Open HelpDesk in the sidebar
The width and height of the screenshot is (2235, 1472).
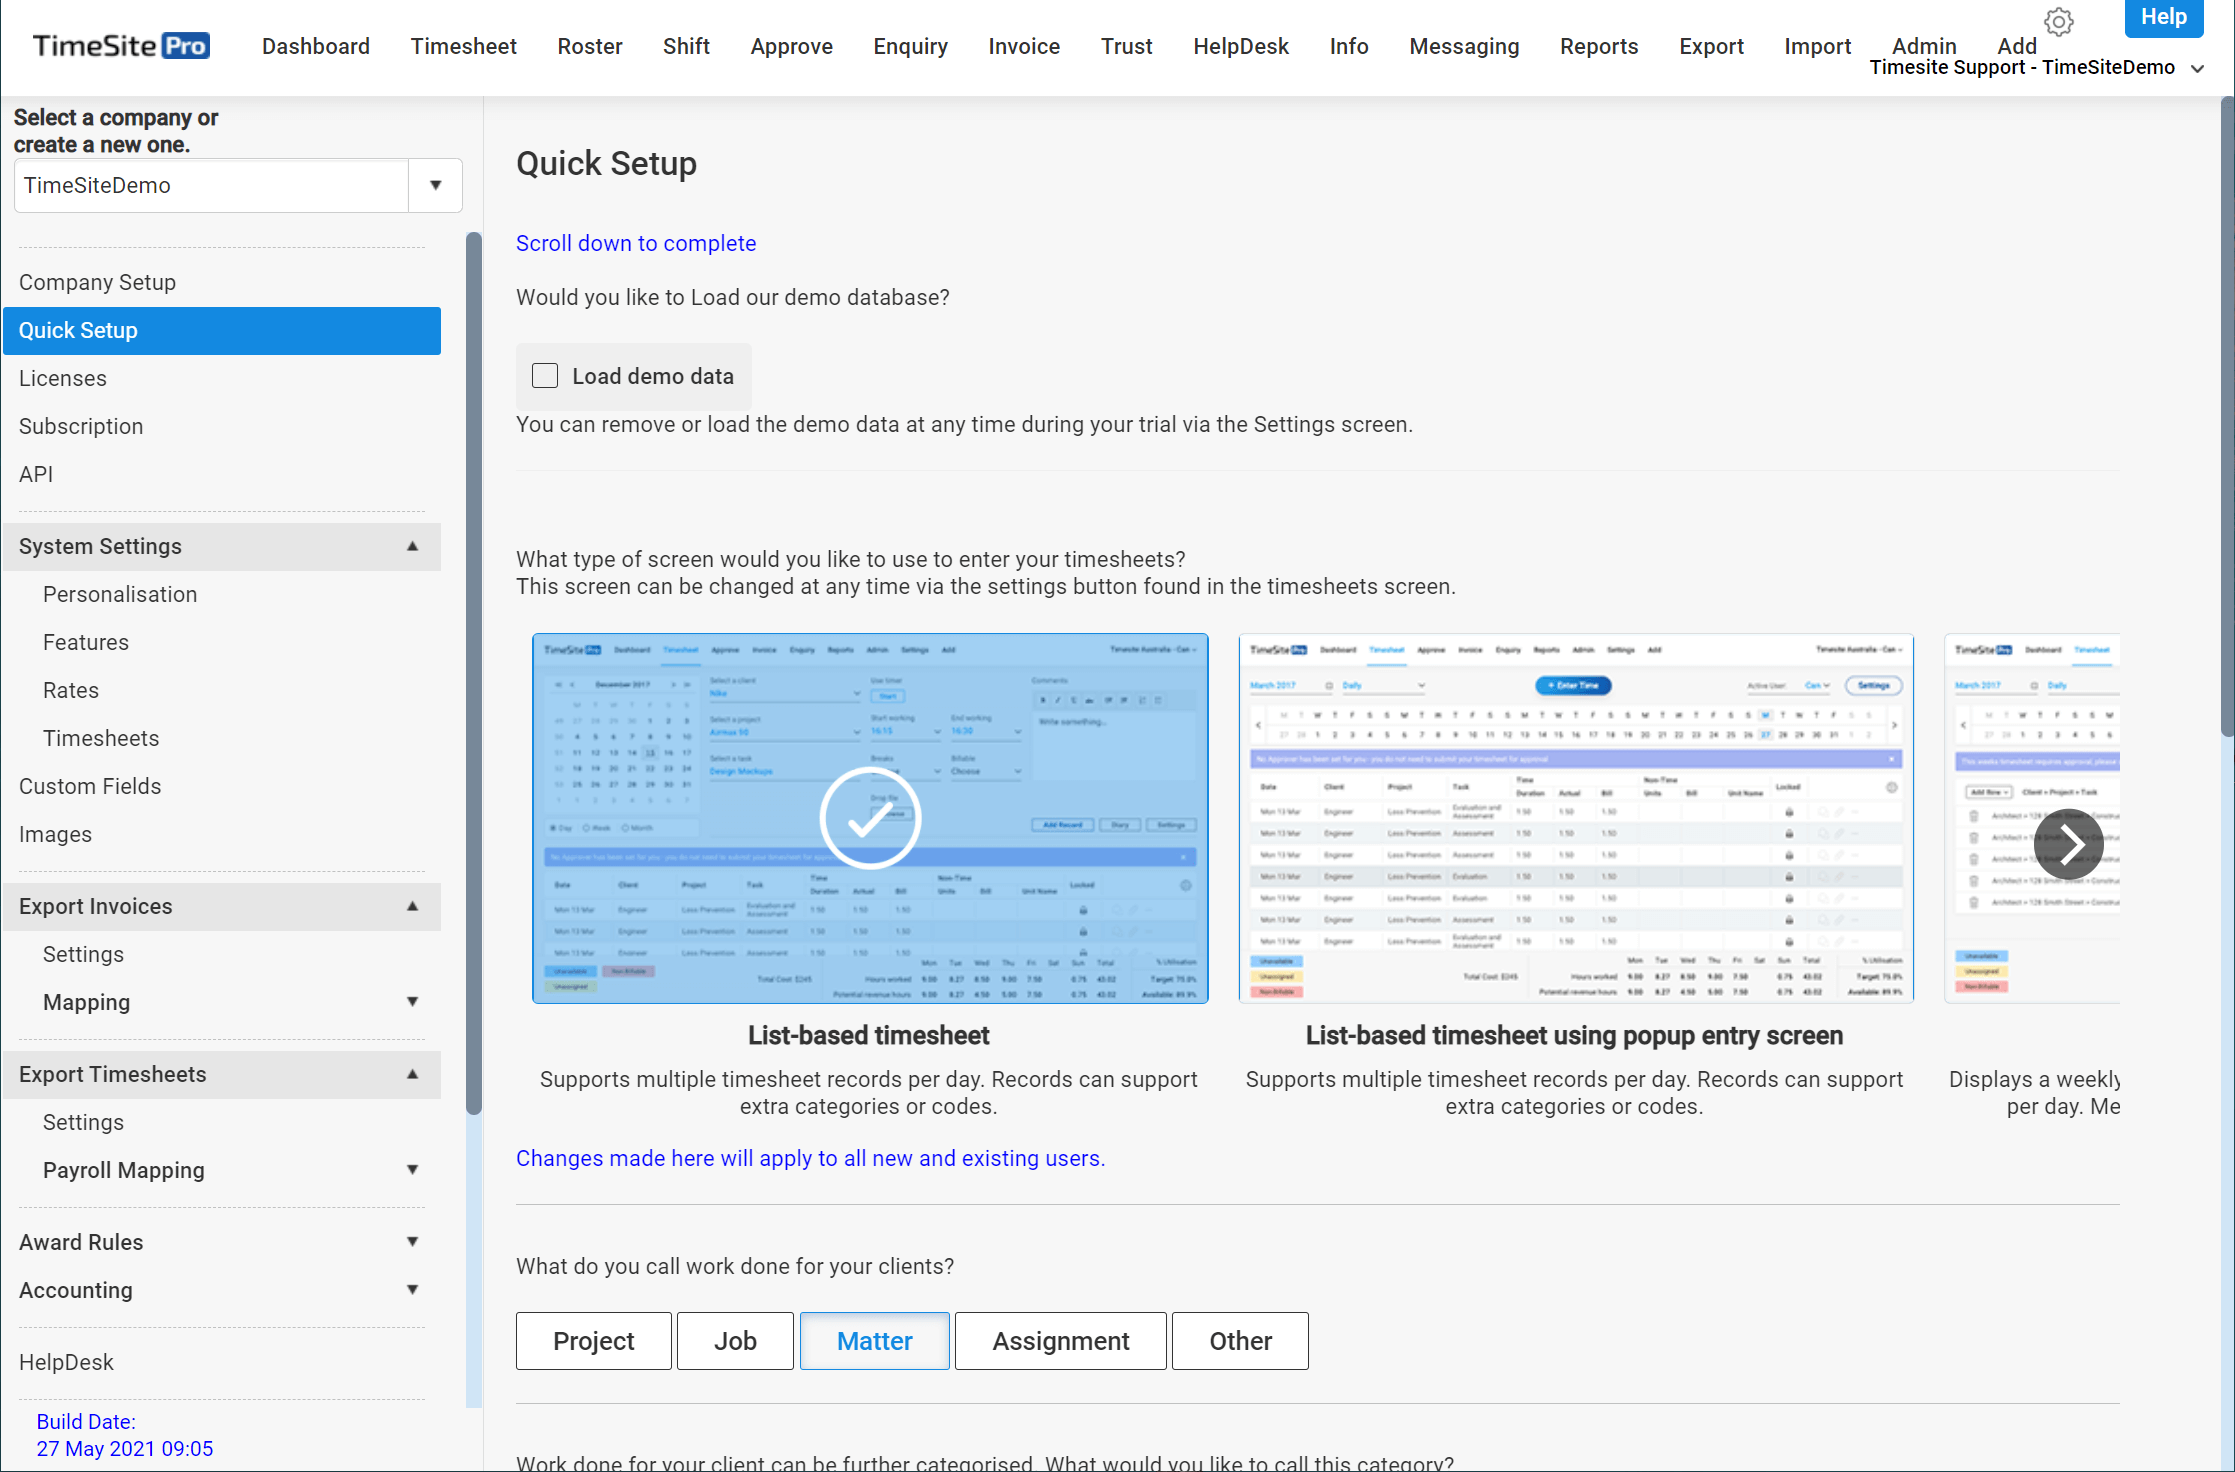pyautogui.click(x=66, y=1362)
